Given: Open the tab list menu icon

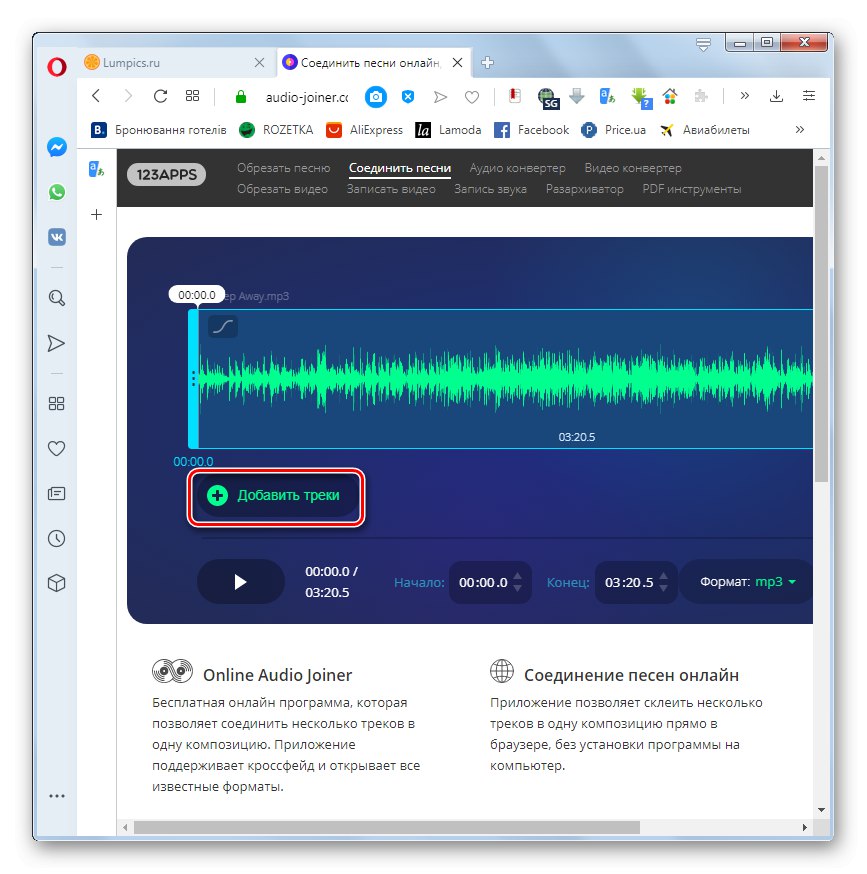Looking at the screenshot, I should click(704, 44).
